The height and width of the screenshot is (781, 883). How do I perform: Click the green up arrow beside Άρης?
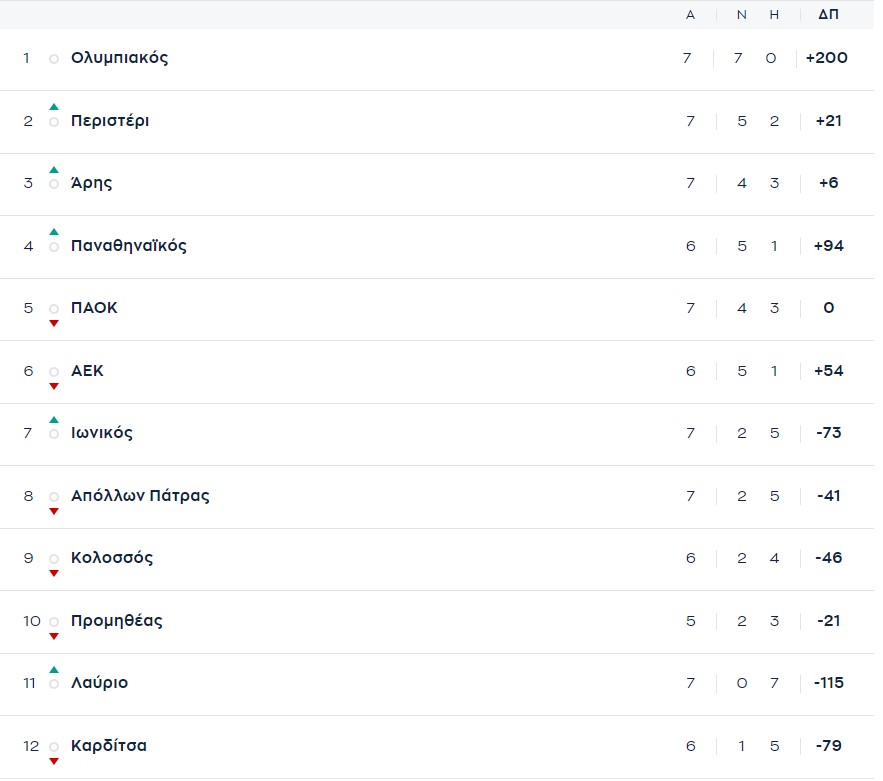(54, 170)
